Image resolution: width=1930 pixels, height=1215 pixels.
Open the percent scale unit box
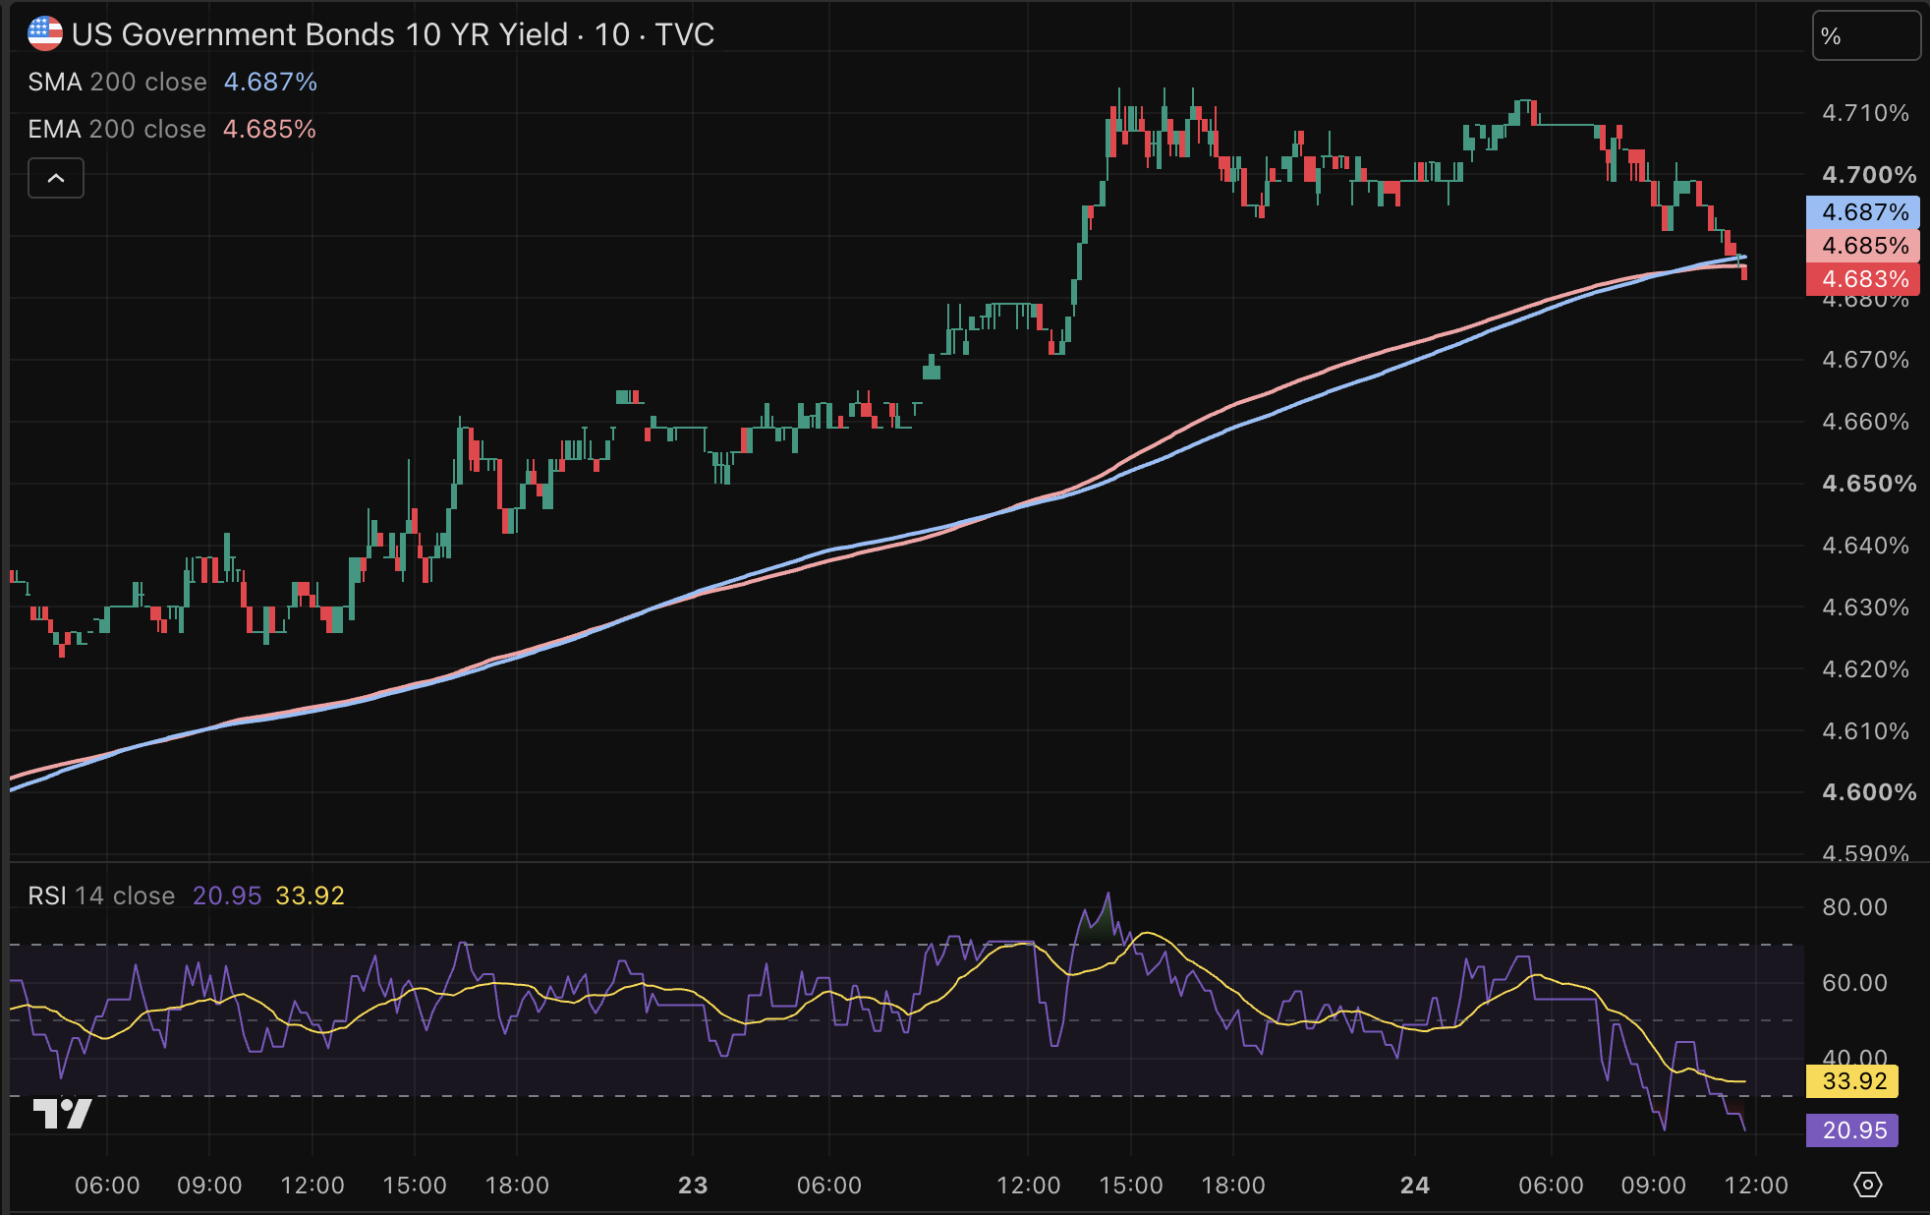1865,36
